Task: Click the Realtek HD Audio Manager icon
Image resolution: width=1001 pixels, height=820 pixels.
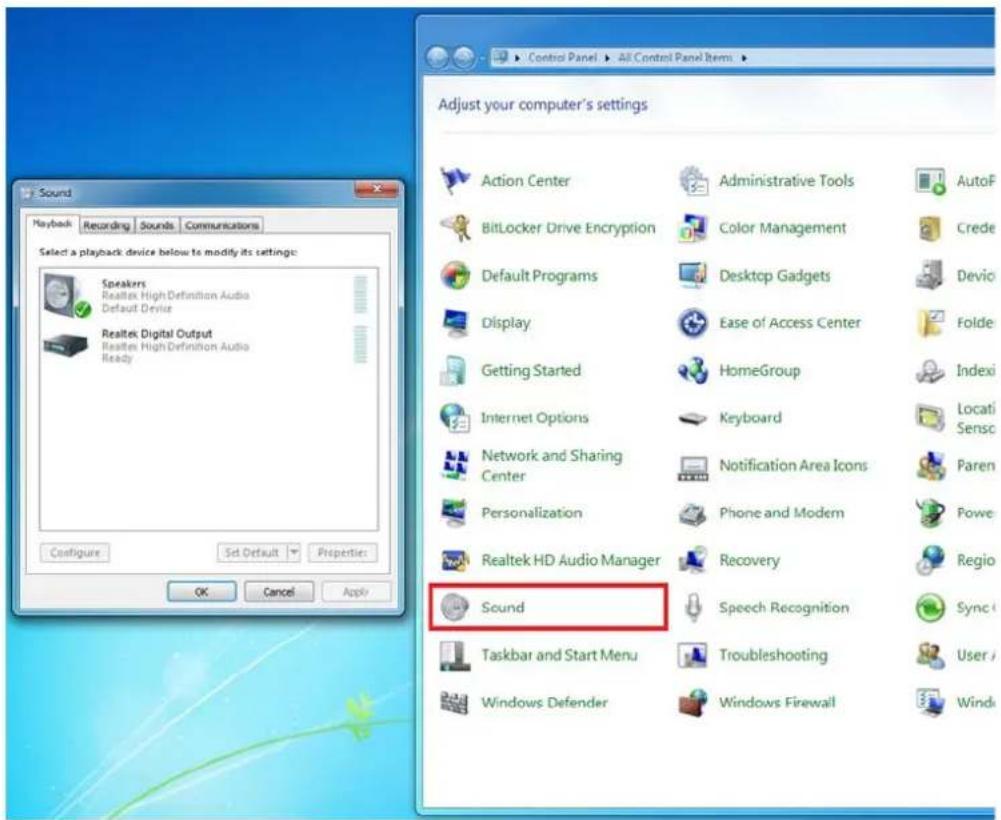Action: pos(455,560)
